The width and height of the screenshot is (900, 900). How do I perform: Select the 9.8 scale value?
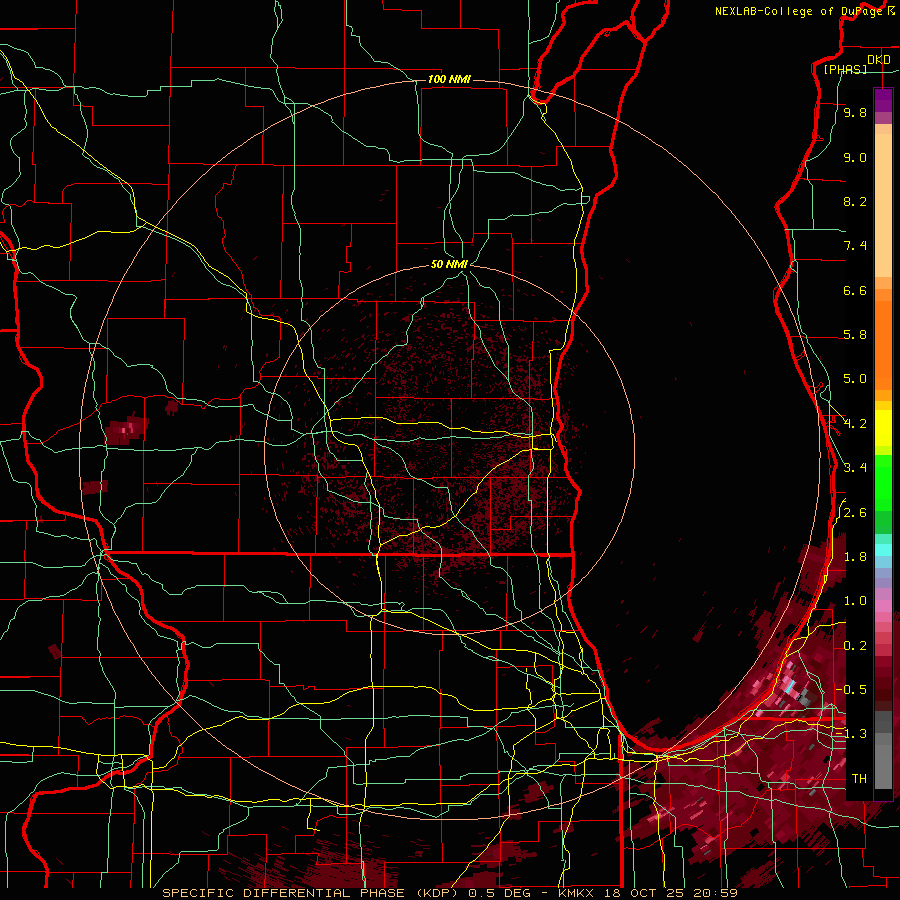coord(855,112)
